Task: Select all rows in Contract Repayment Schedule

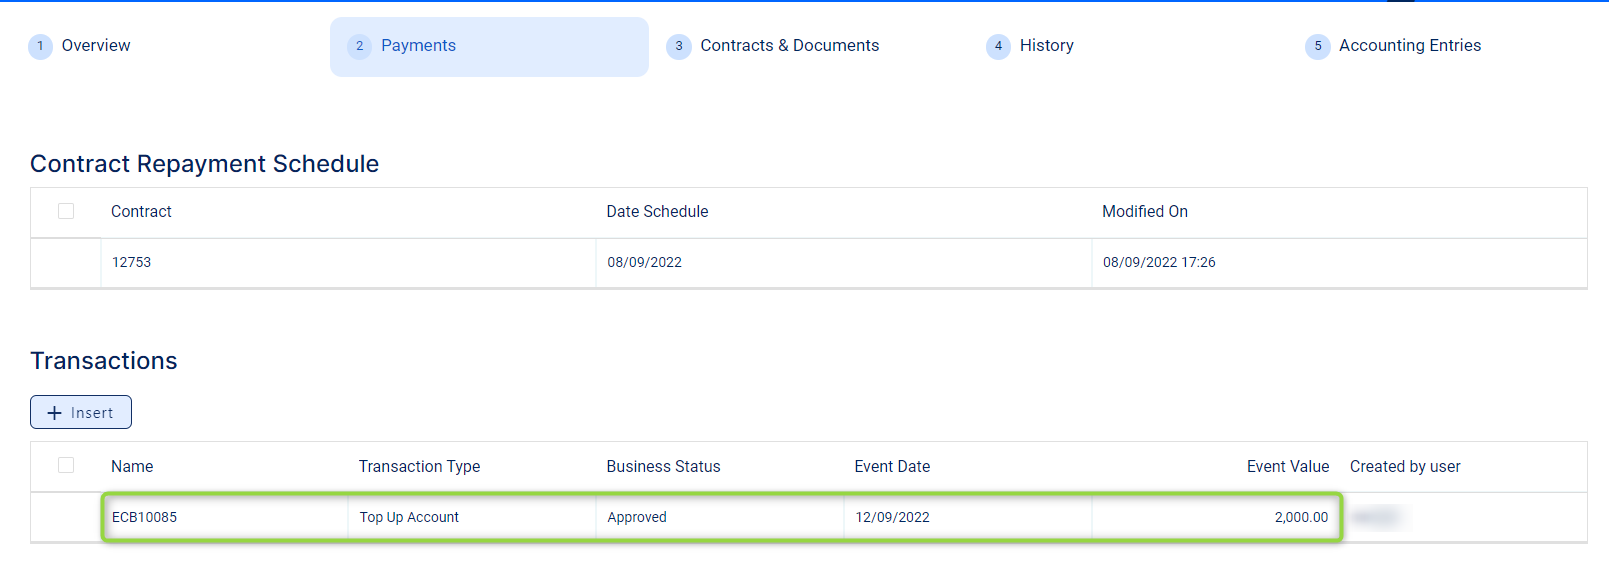Action: (66, 211)
